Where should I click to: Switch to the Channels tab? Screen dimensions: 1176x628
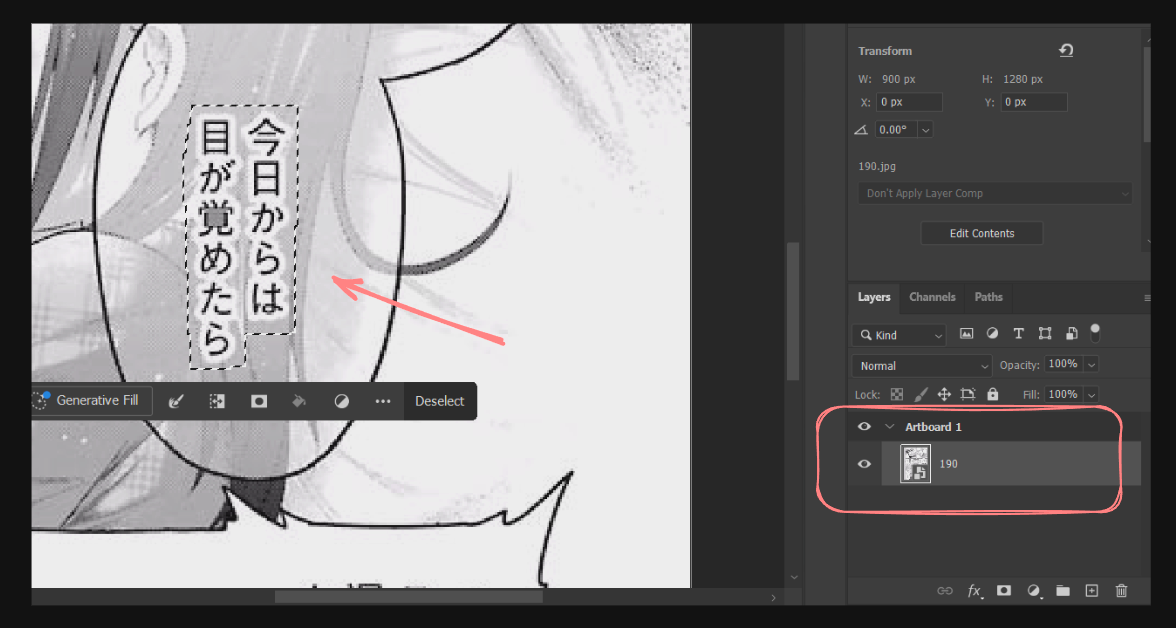pos(932,297)
